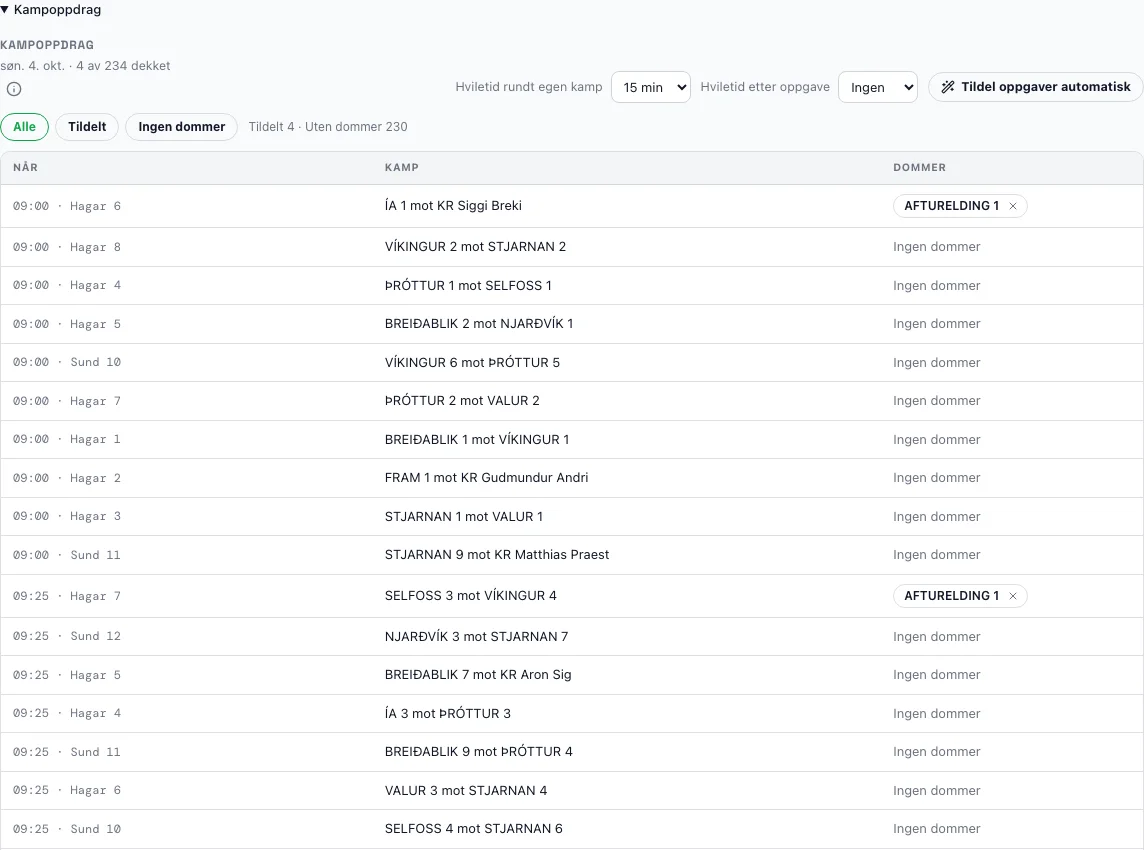Remove AFTURELDING 1 from SELFOSS 3 mot VÍKINGUR 4
Viewport: 1144px width, 850px height.
tap(1013, 596)
